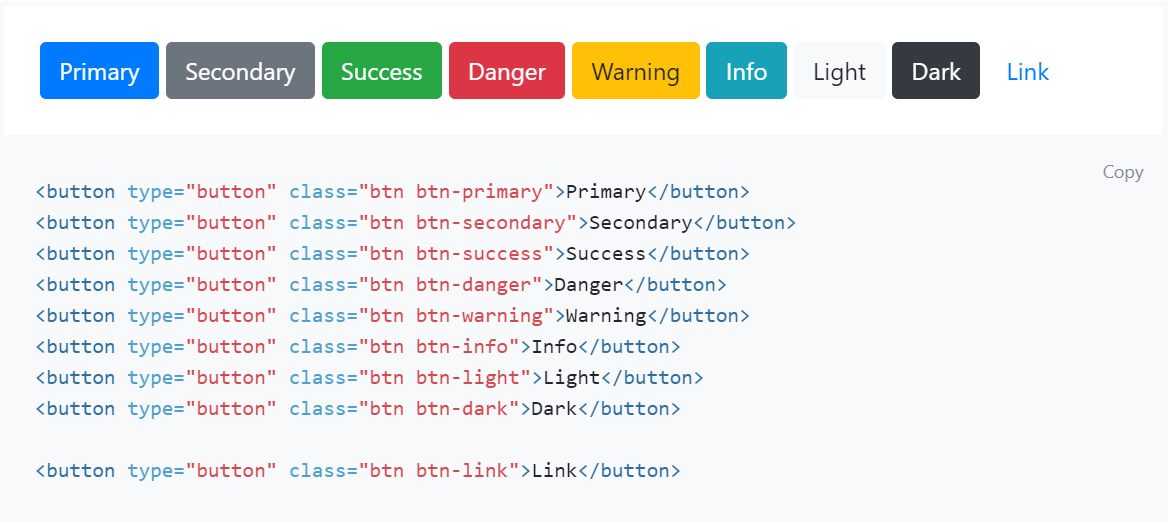Click the btn-info code line

coord(358,347)
